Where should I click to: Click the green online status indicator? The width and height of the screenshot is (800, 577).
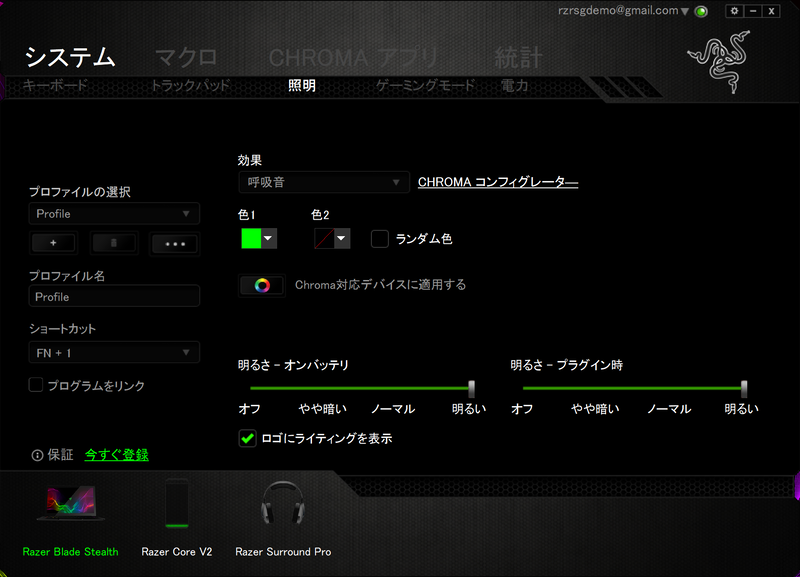(702, 11)
